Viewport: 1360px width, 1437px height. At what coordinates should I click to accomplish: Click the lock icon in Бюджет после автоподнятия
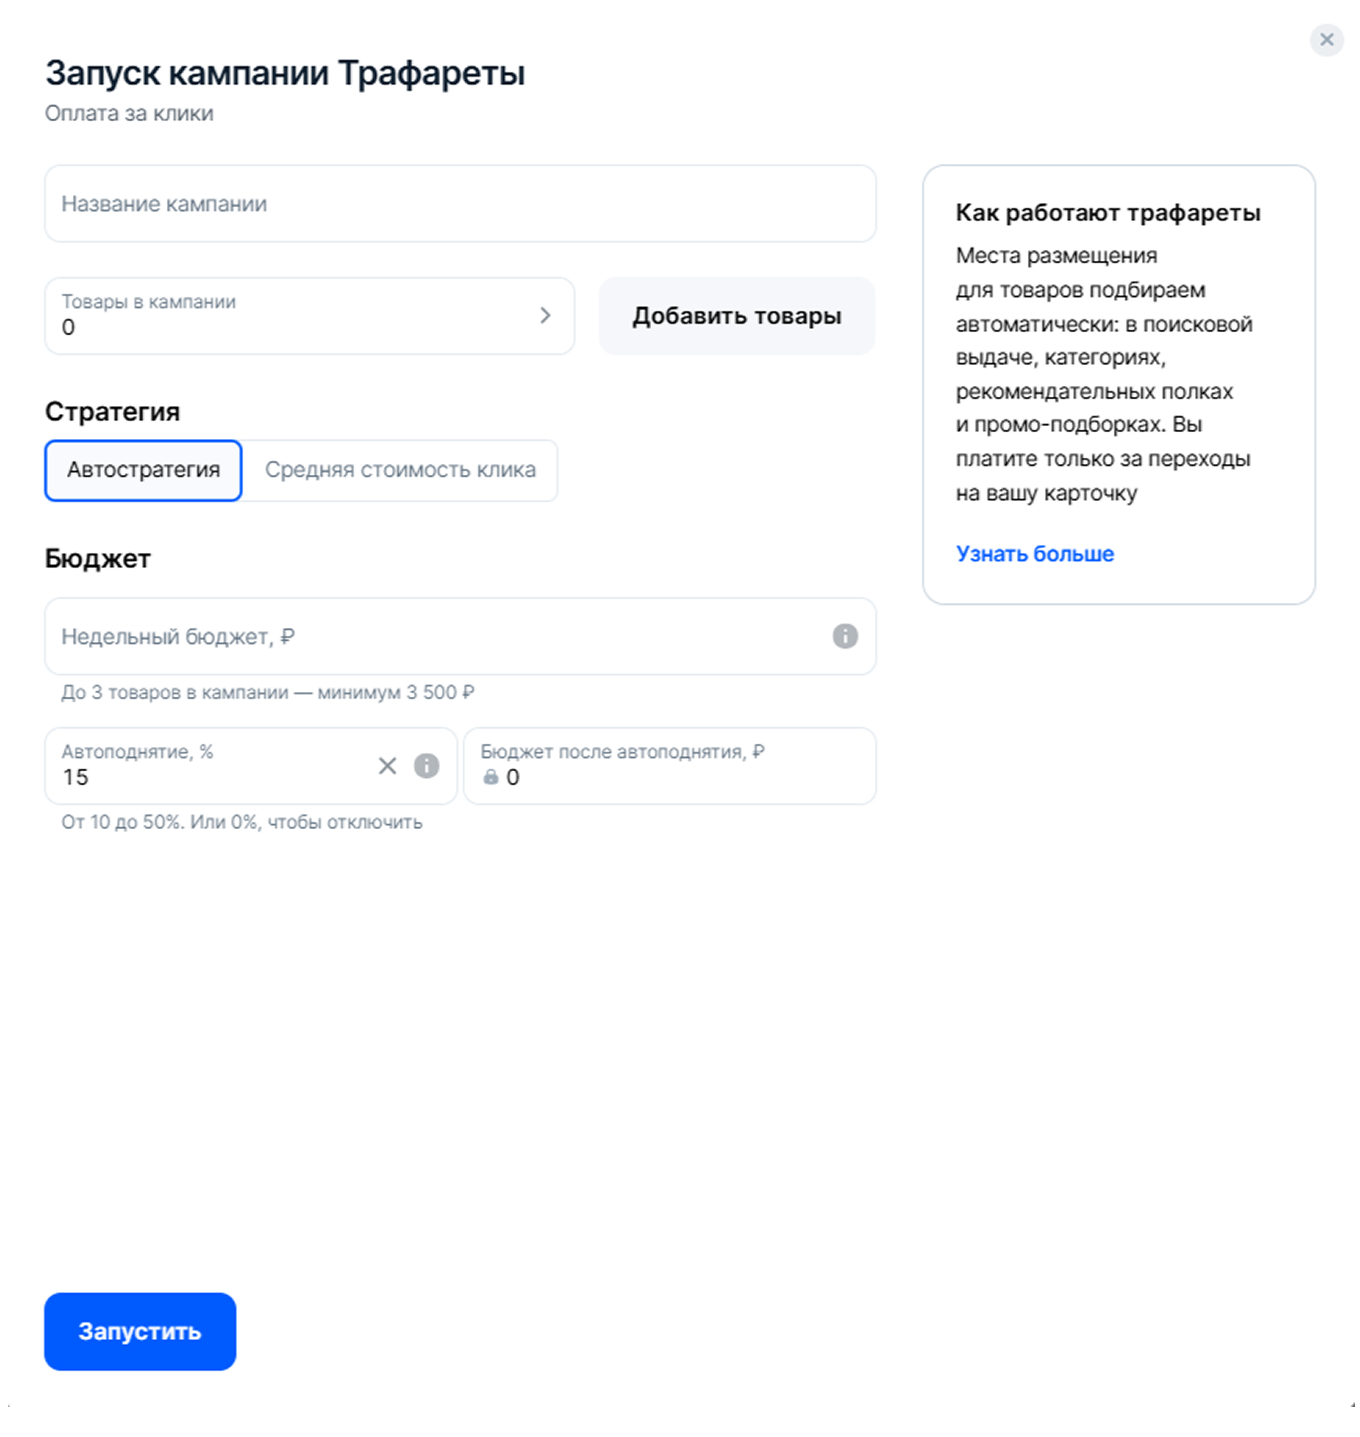coord(491,778)
